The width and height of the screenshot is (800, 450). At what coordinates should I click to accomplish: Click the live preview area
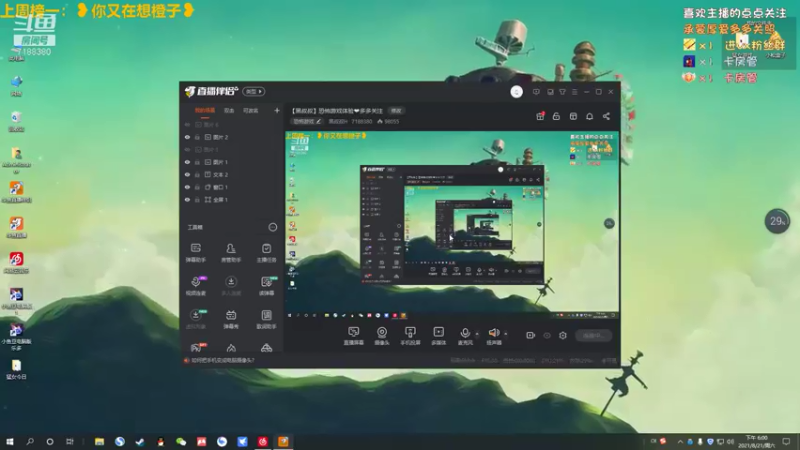(452, 226)
